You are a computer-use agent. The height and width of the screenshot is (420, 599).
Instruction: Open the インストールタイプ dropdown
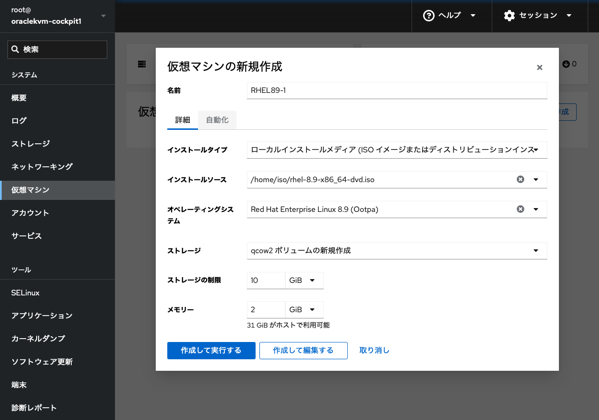[x=397, y=150]
